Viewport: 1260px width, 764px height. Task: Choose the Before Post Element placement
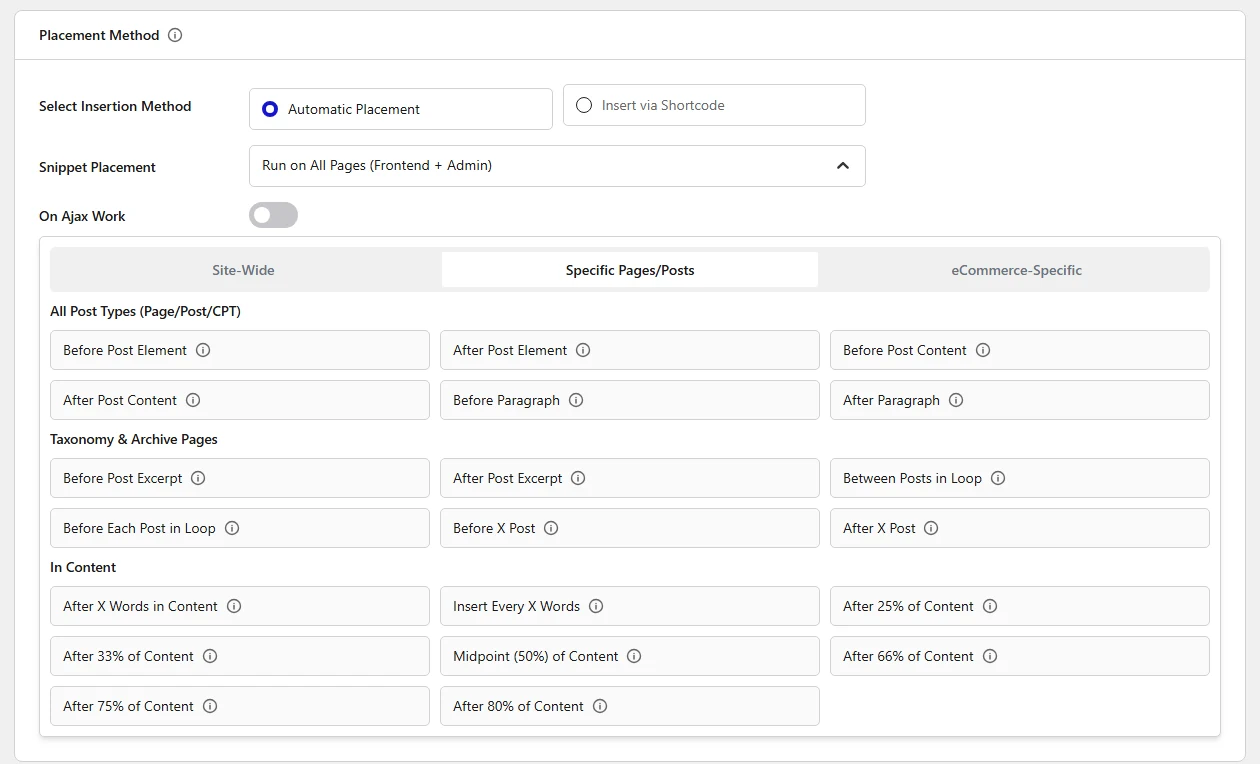(x=240, y=350)
